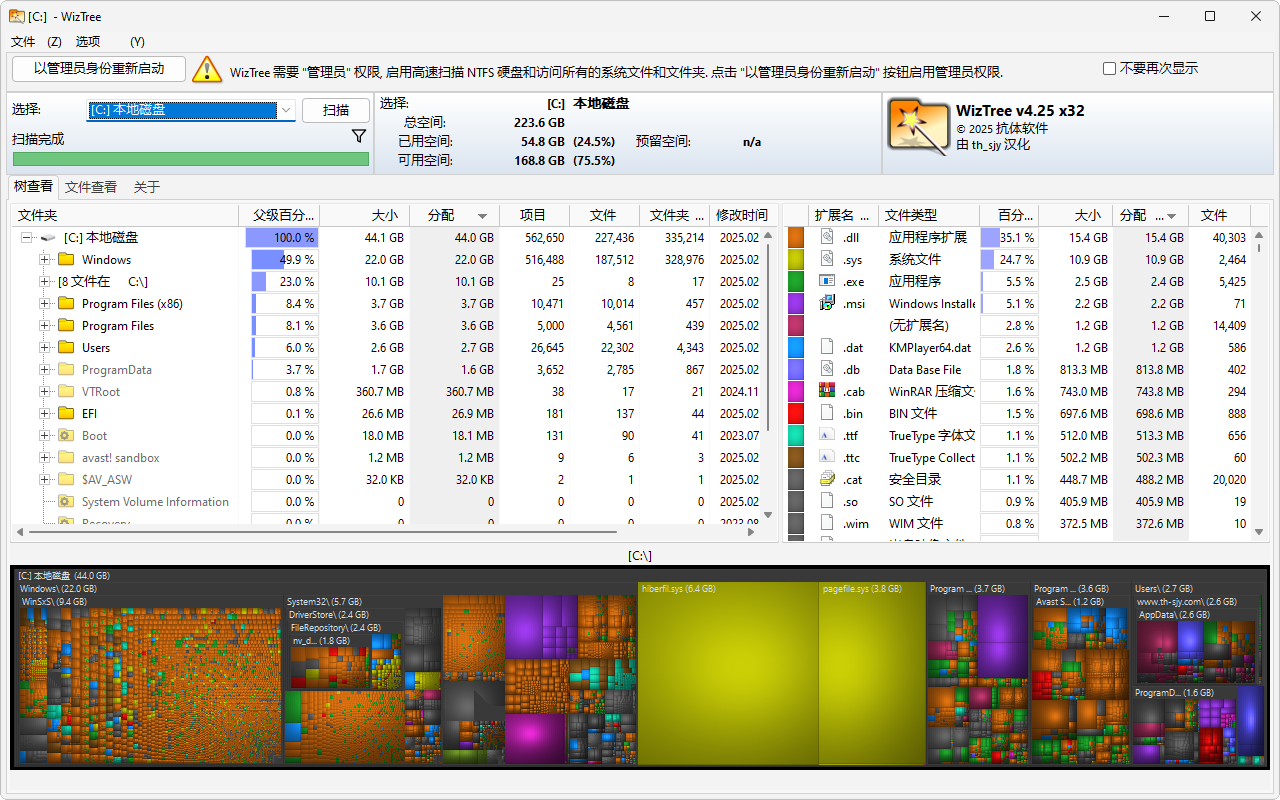Select the [8 文件在 C:\] row
This screenshot has width=1280, height=800.
click(x=390, y=282)
